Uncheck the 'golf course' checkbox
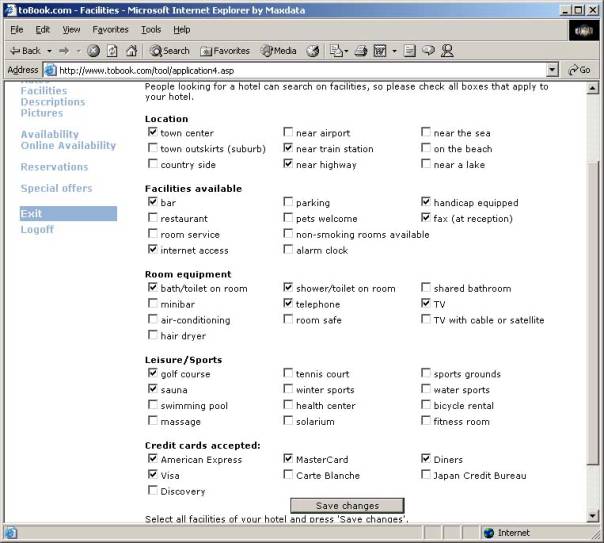This screenshot has height=543, width=604. (x=153, y=374)
